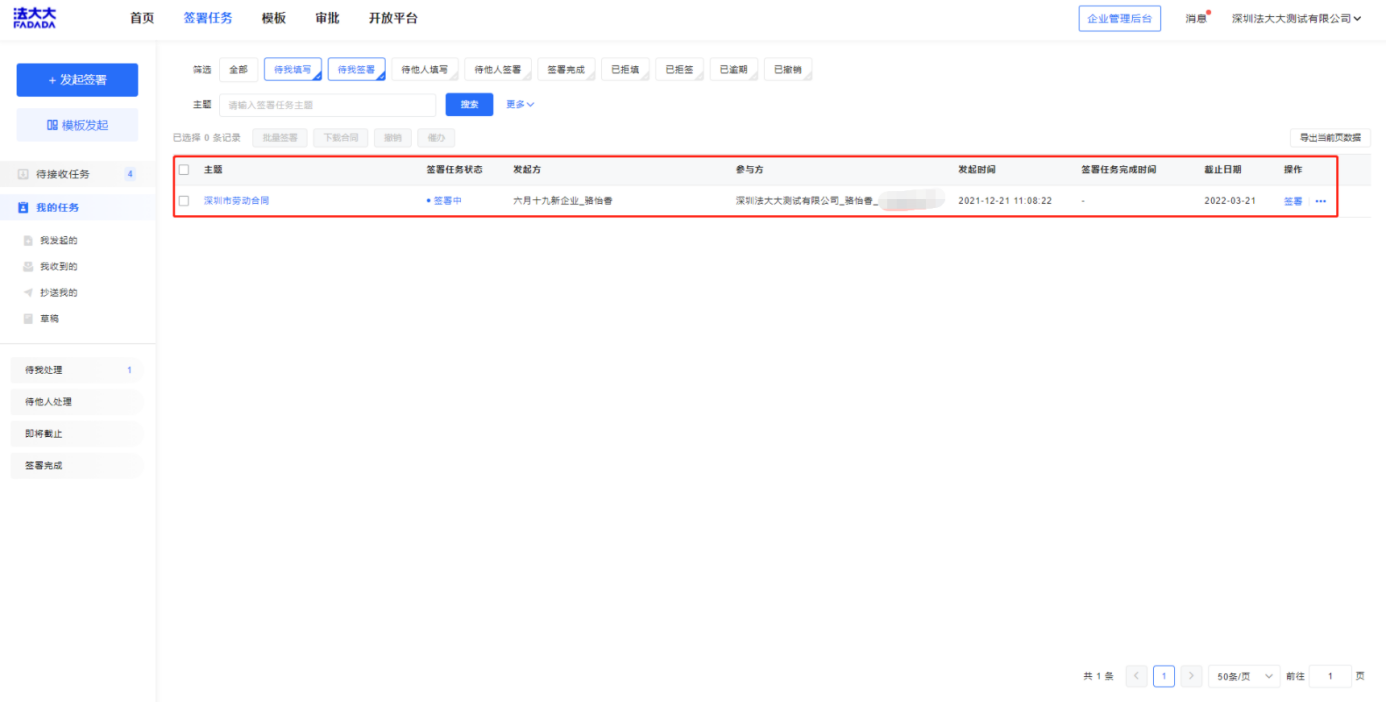This screenshot has width=1386, height=702.
Task: Open the 深圳法大大测试有限公司 account dropdown
Action: pos(1296,19)
